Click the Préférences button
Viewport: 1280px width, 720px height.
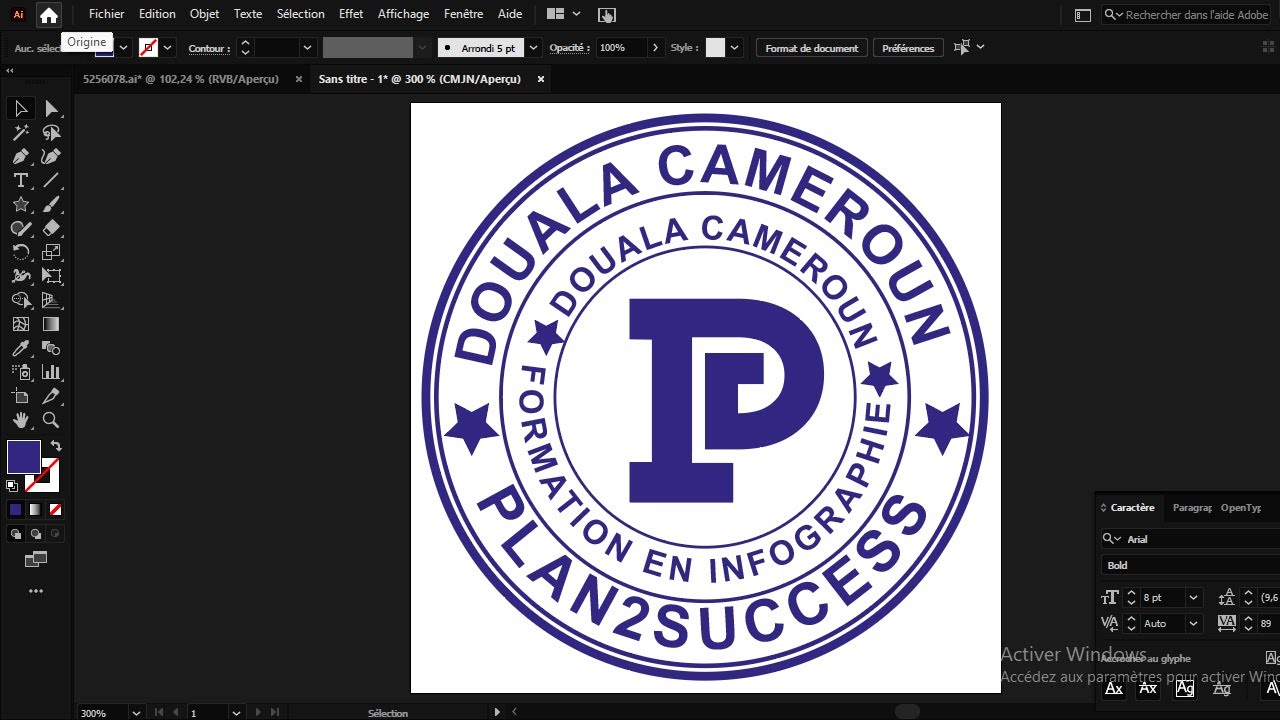click(908, 48)
